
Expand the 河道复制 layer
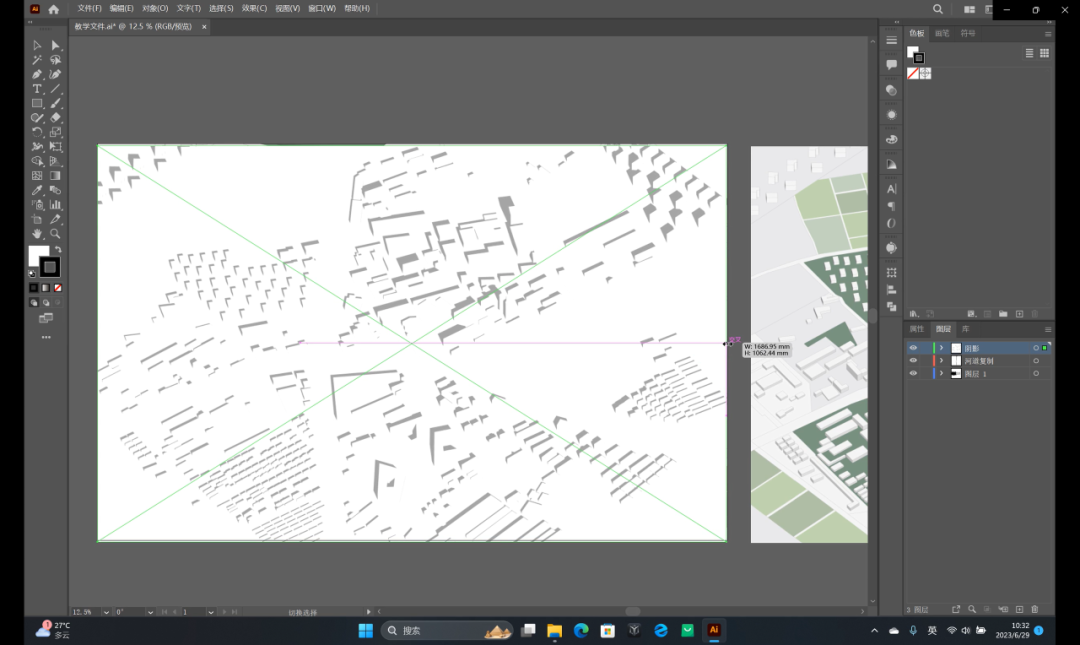[942, 360]
